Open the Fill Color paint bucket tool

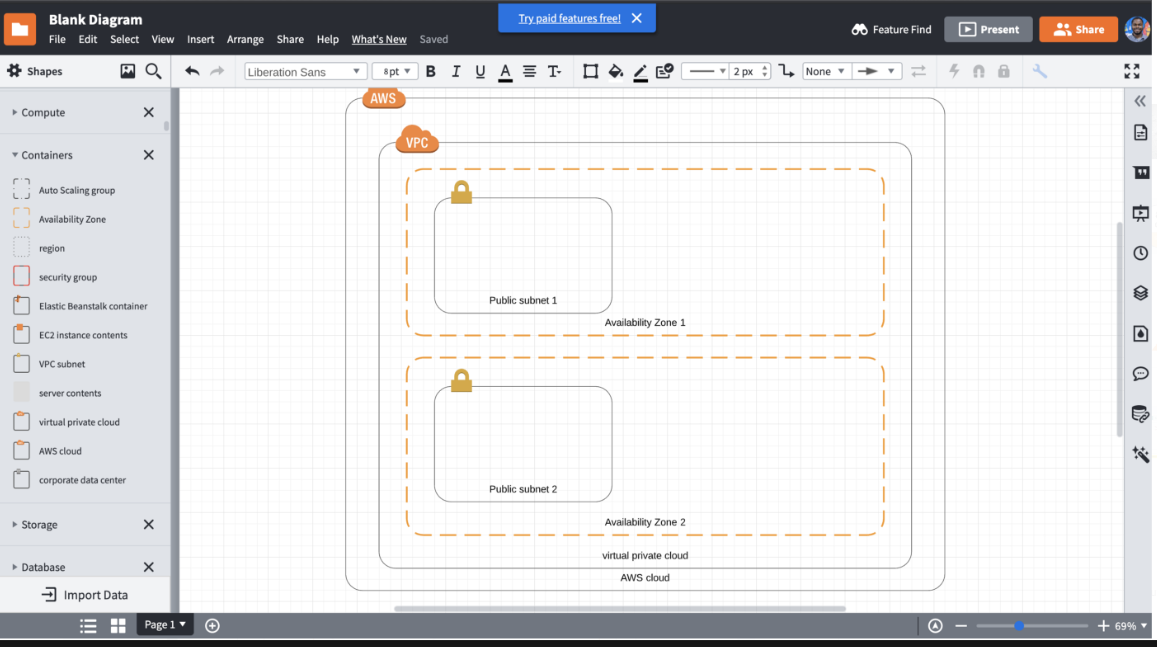point(617,71)
